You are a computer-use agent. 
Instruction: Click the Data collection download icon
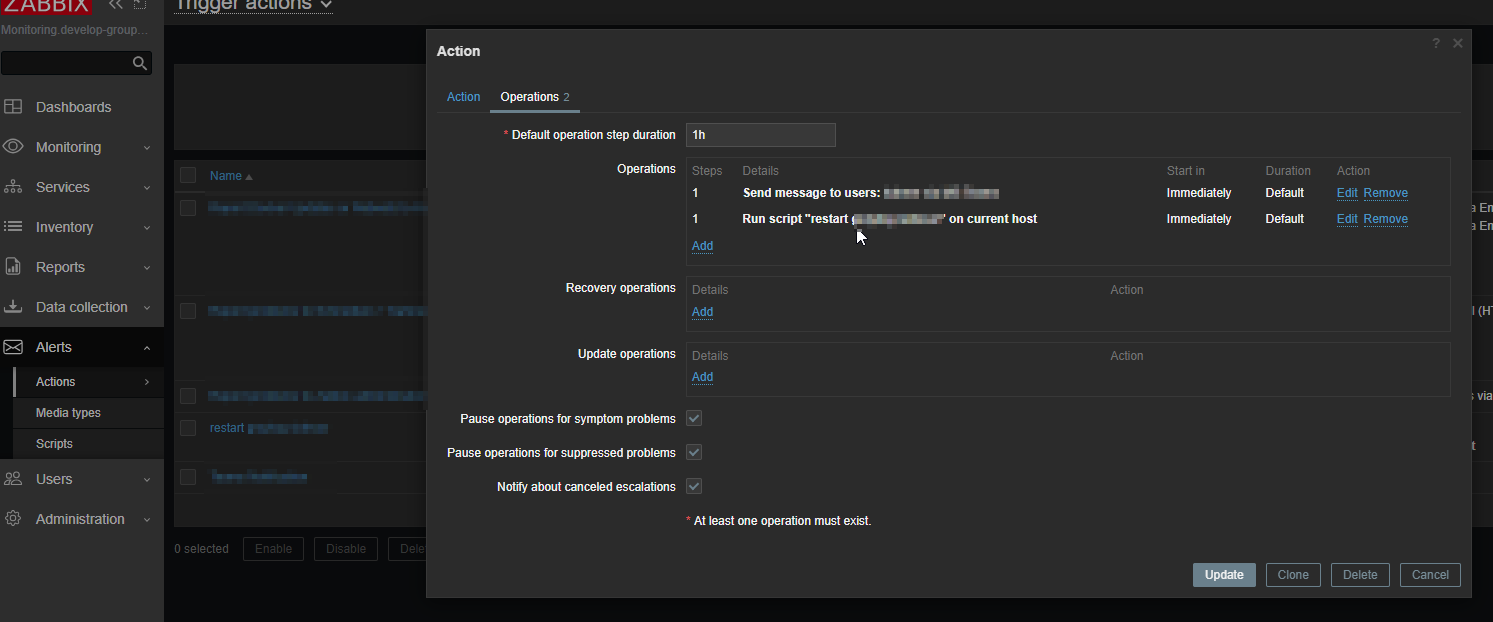14,307
